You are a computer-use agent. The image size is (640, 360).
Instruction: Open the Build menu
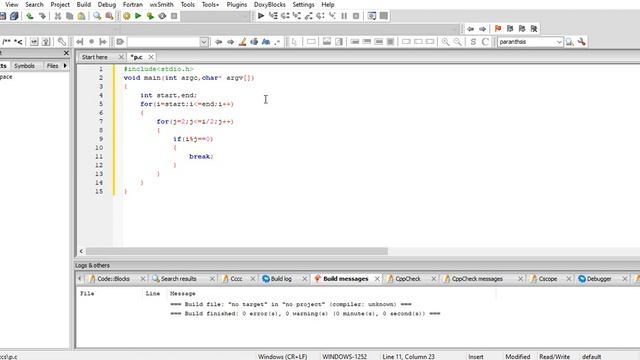tap(84, 4)
